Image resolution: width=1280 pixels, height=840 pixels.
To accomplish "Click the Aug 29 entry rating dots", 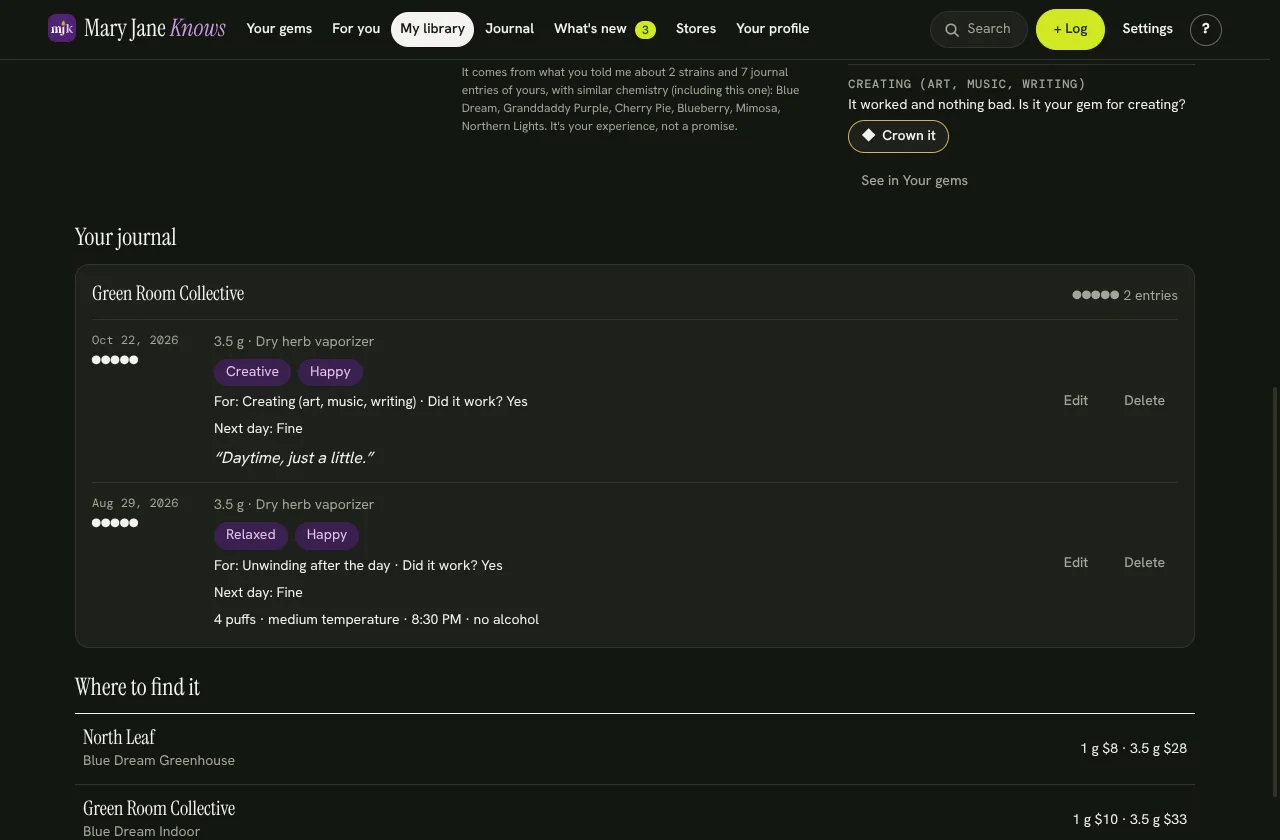I will tap(115, 523).
